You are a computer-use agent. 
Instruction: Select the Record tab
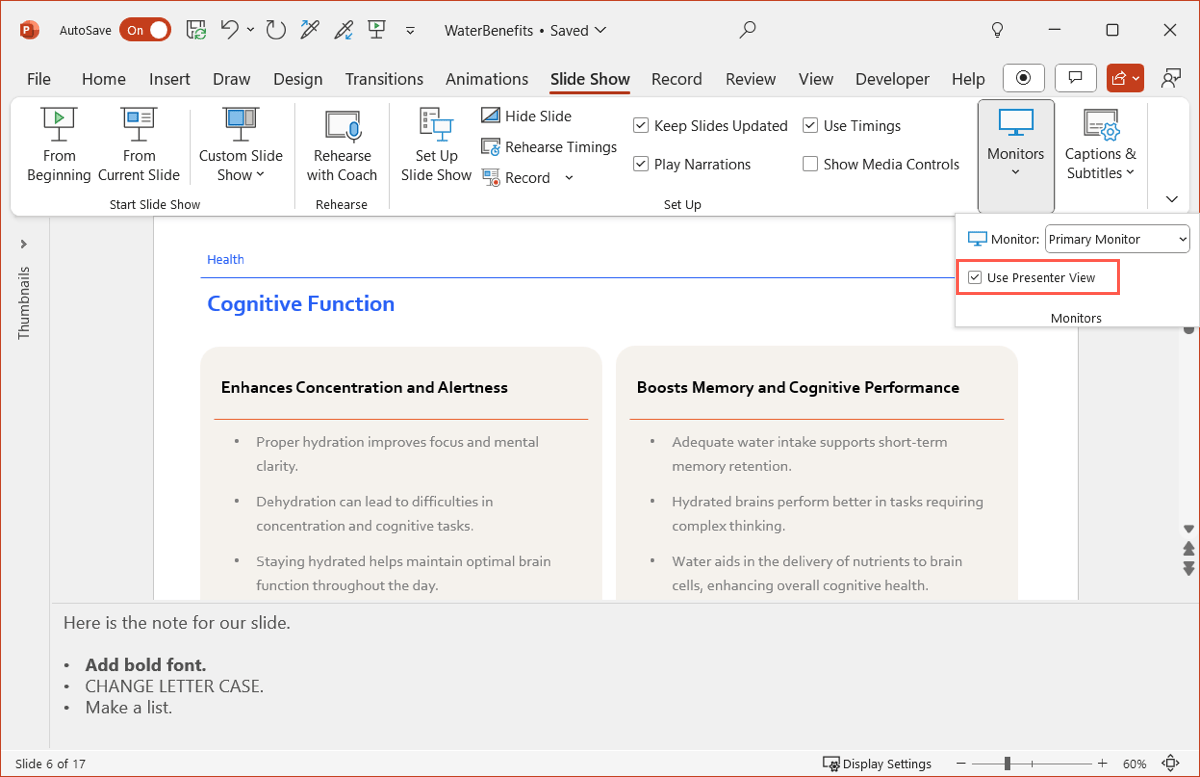676,79
